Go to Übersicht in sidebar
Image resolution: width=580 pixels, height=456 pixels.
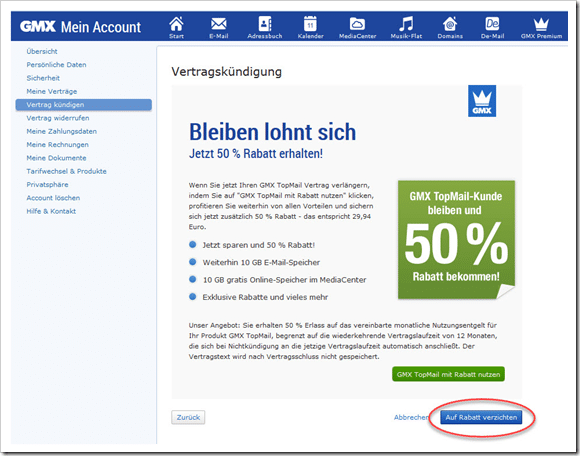42,51
